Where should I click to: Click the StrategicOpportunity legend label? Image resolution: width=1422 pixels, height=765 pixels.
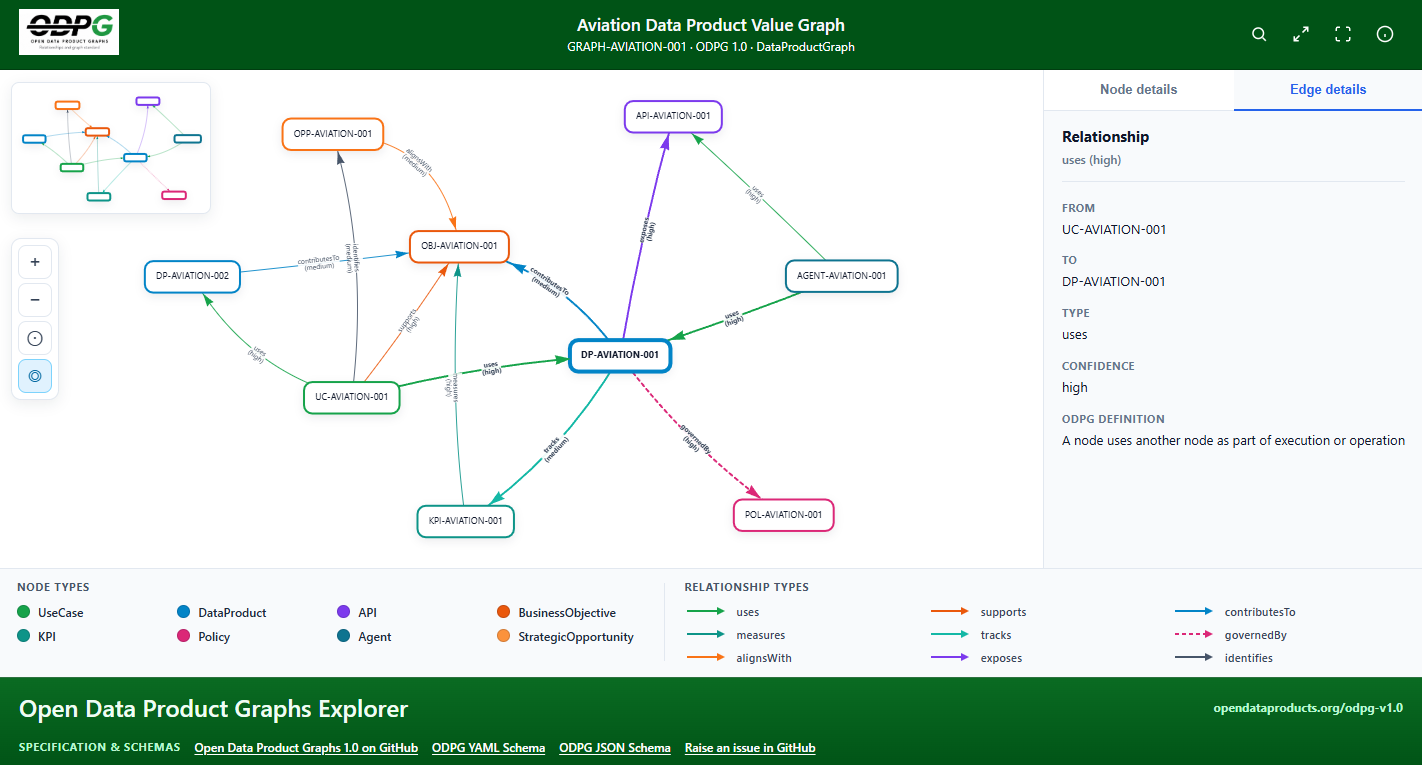click(x=576, y=636)
